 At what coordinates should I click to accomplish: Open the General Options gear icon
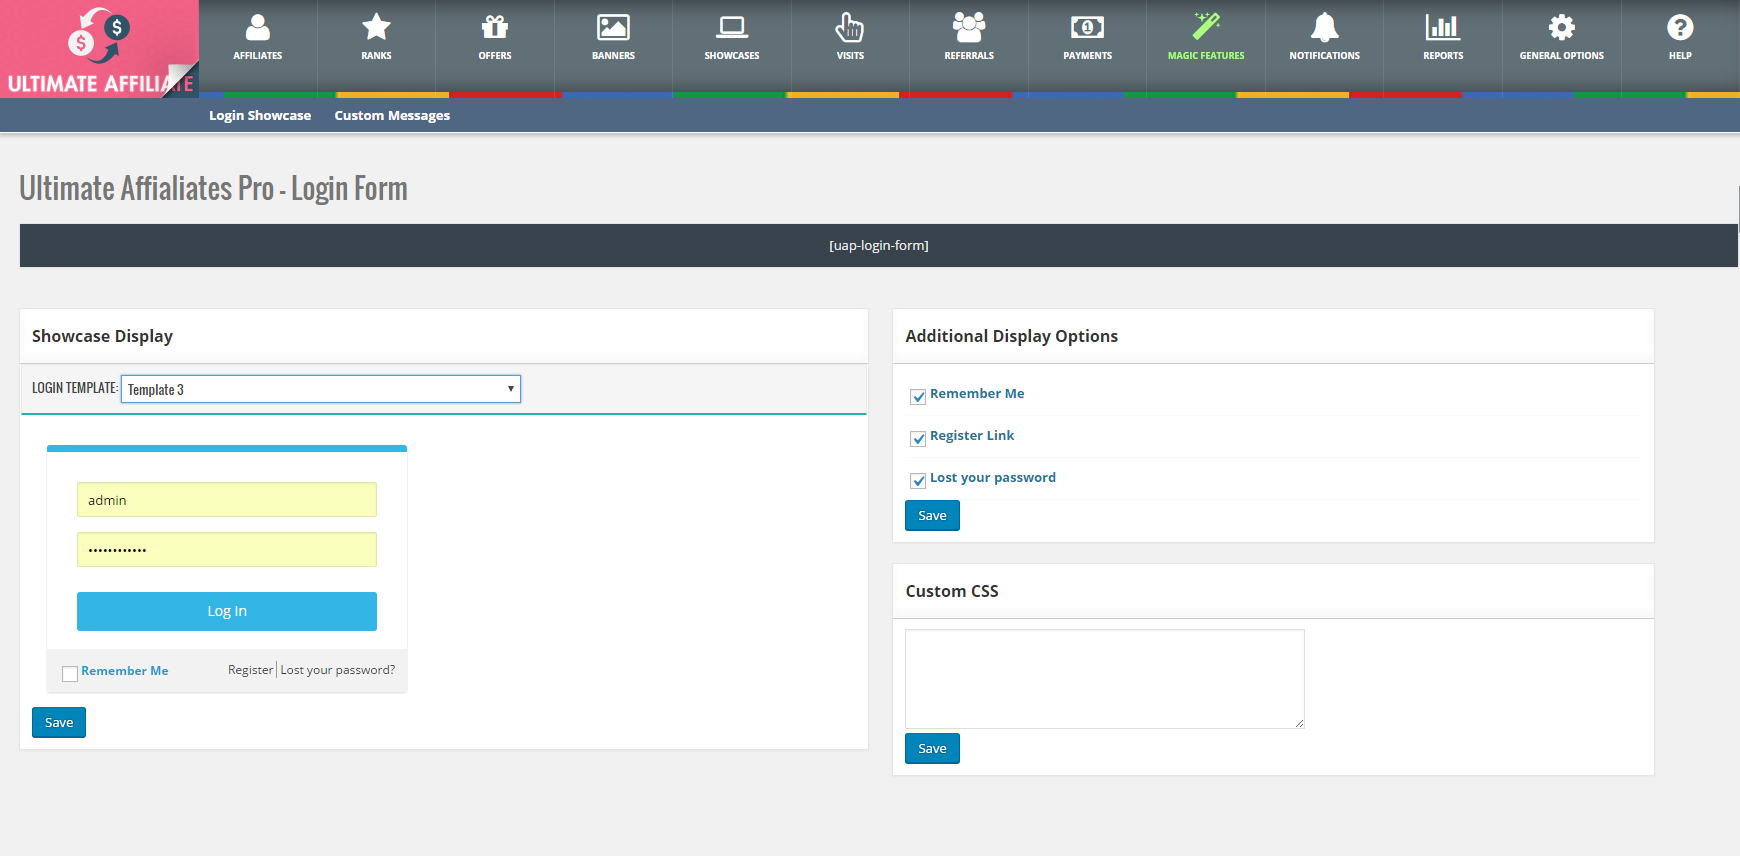[x=1562, y=27]
